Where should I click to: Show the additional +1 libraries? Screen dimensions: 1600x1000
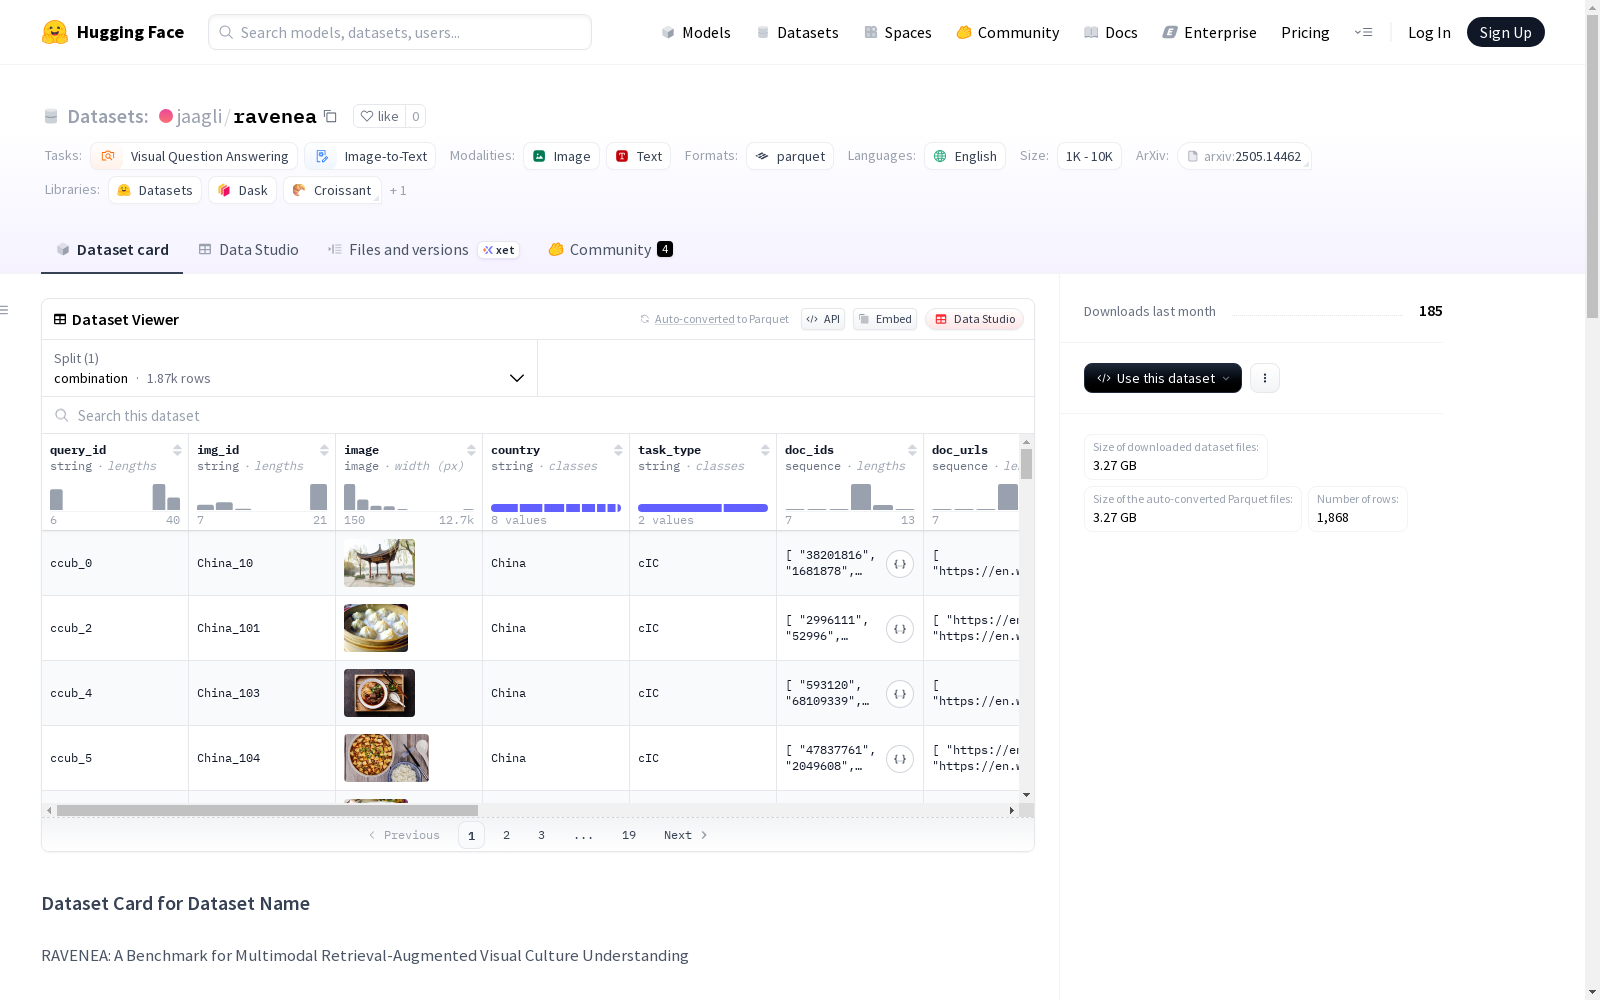click(398, 190)
